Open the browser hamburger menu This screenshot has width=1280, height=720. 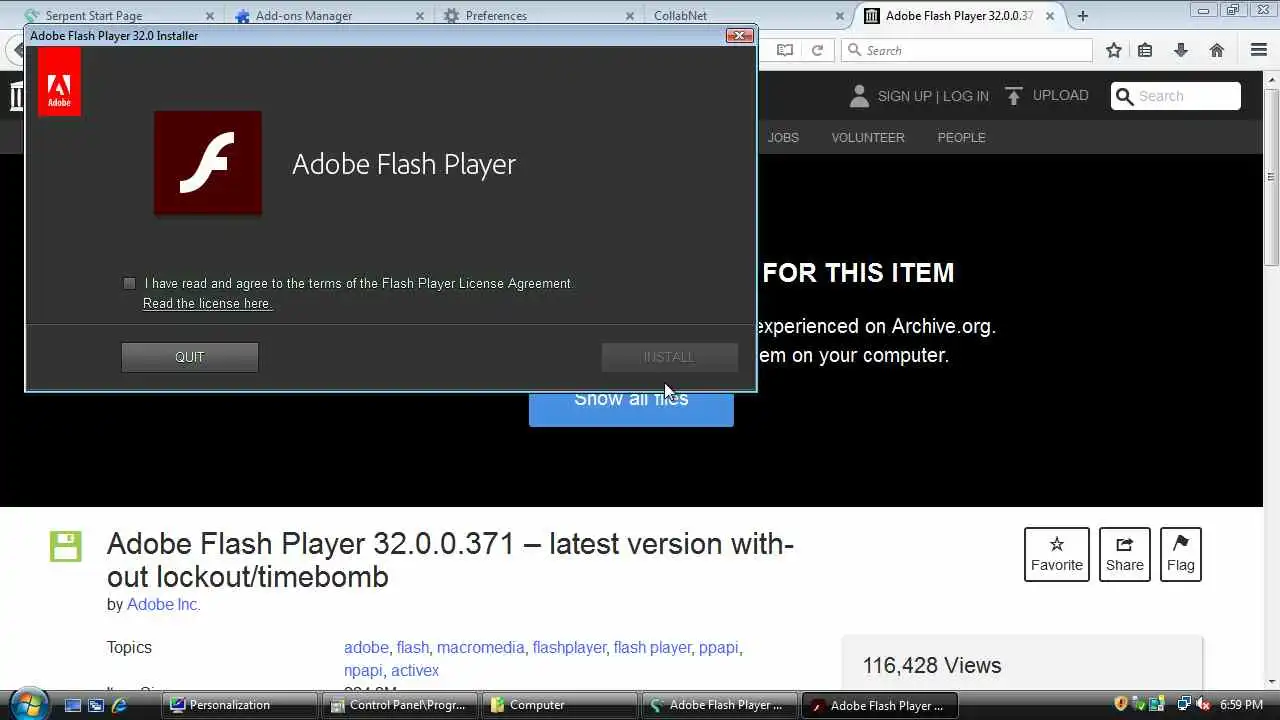coord(1259,50)
